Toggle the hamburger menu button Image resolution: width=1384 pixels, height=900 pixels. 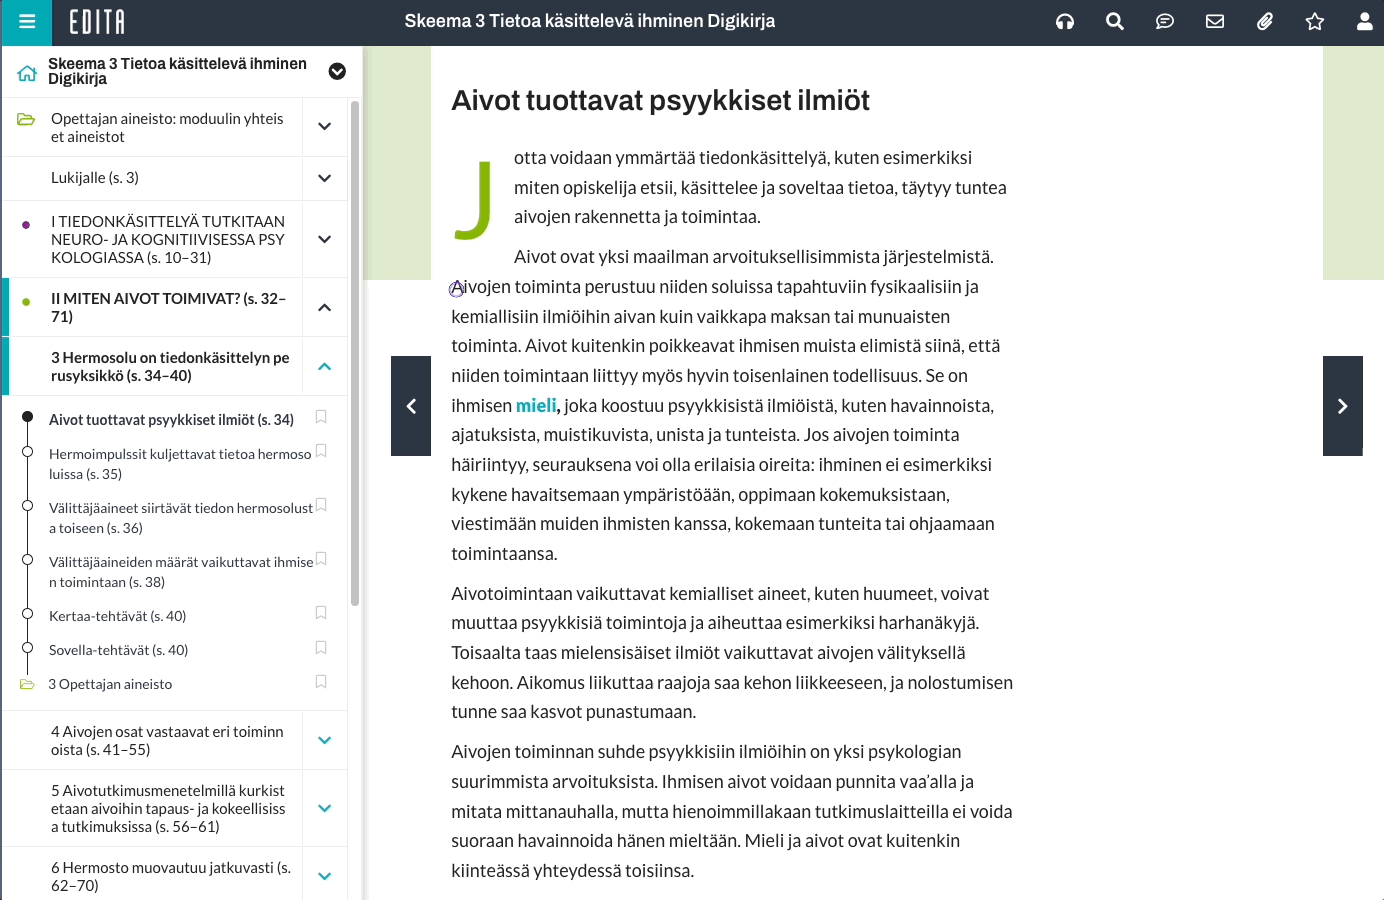[27, 22]
